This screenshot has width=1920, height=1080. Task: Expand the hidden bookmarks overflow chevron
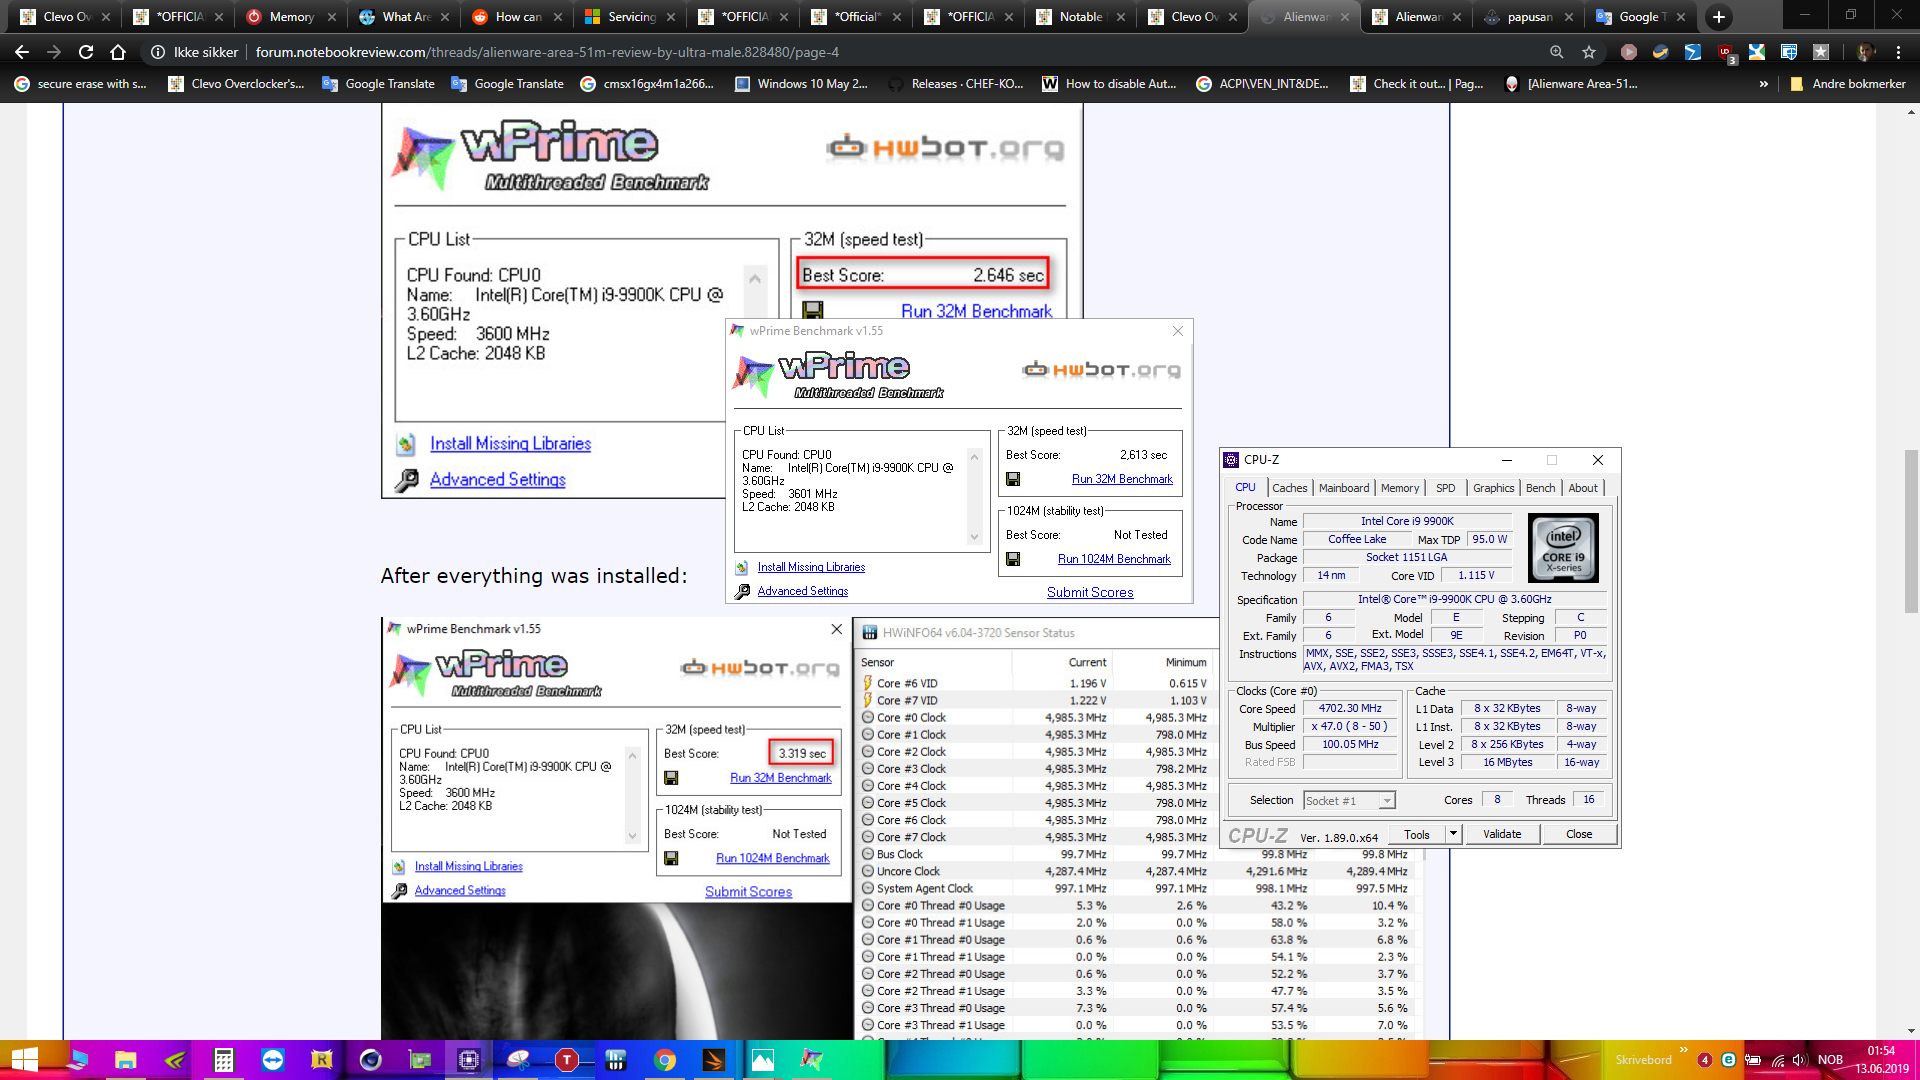[x=1763, y=84]
